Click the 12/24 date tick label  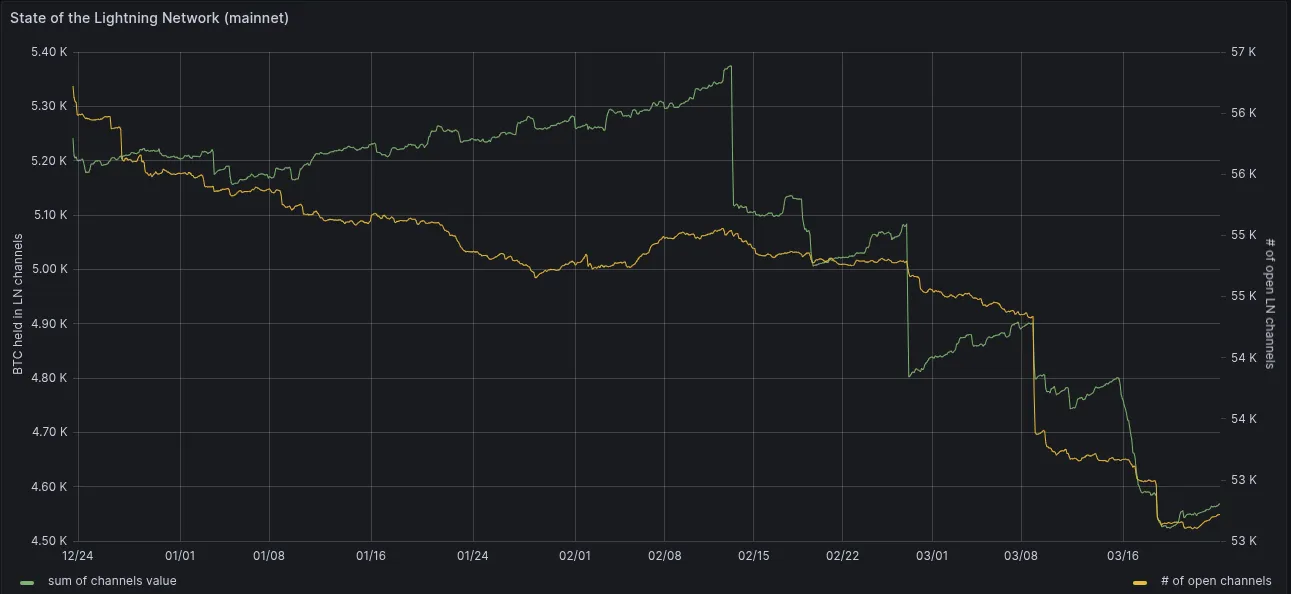[77, 555]
